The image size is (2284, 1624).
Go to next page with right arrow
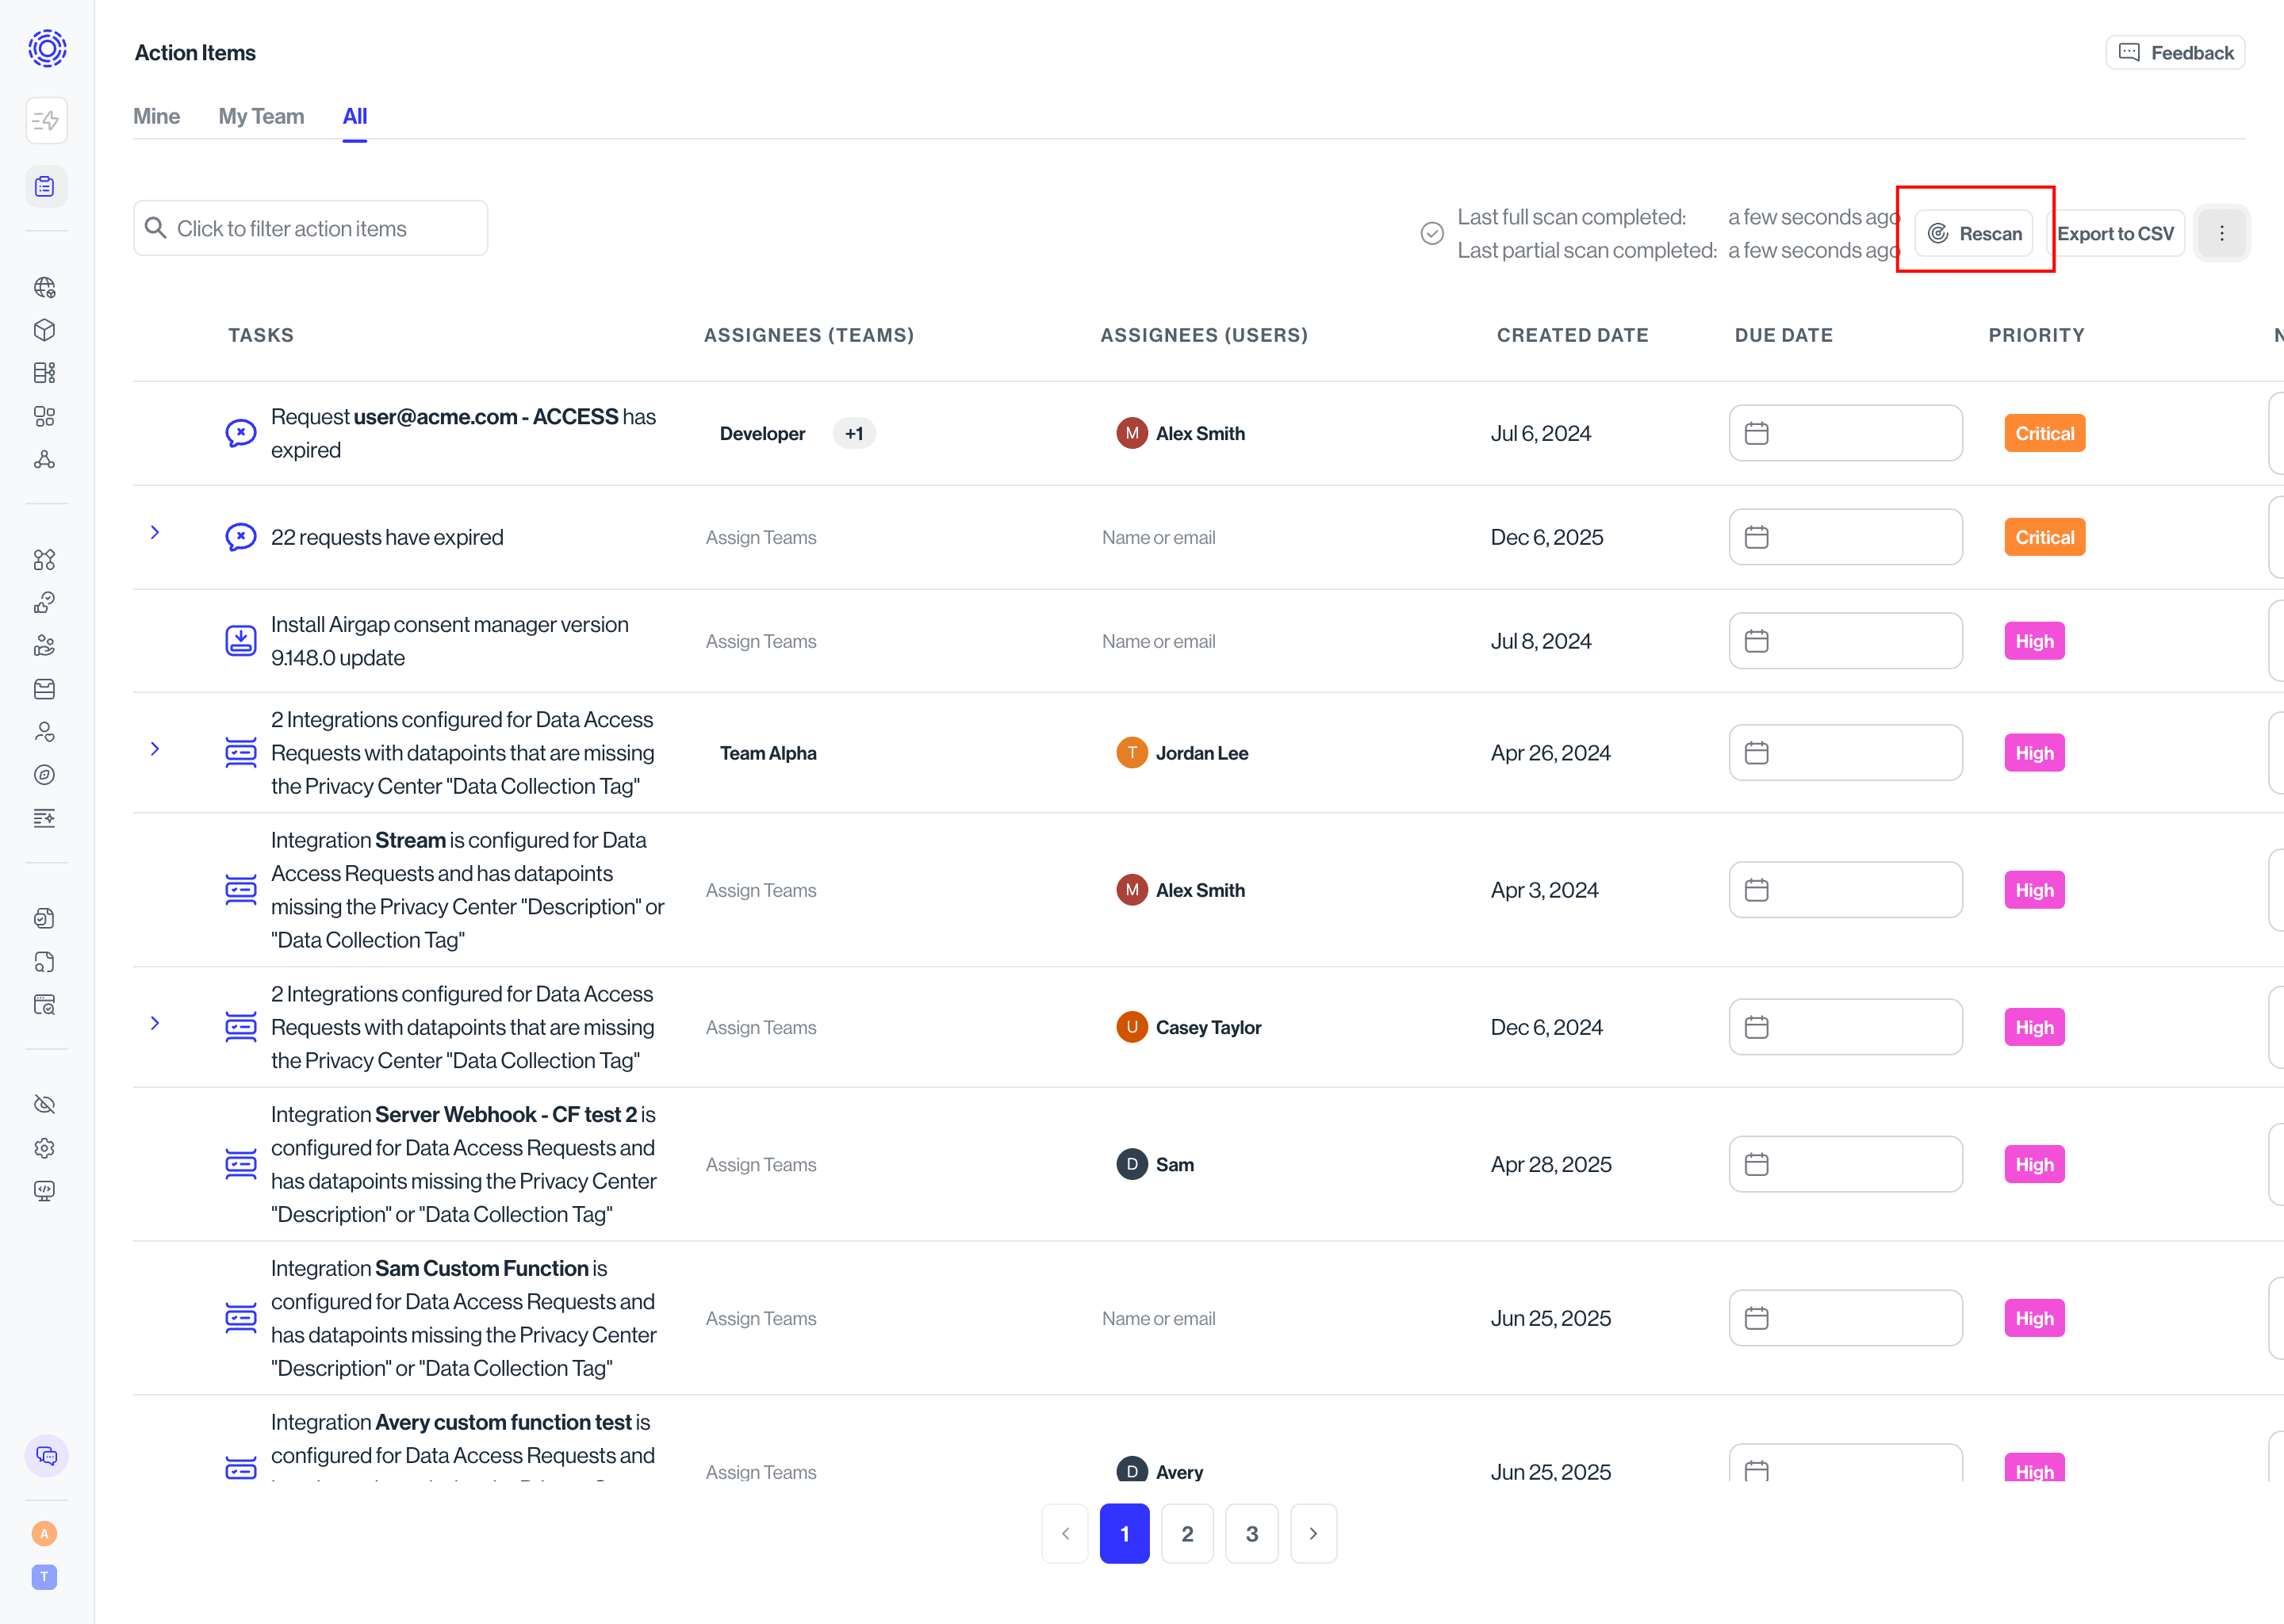coord(1314,1534)
